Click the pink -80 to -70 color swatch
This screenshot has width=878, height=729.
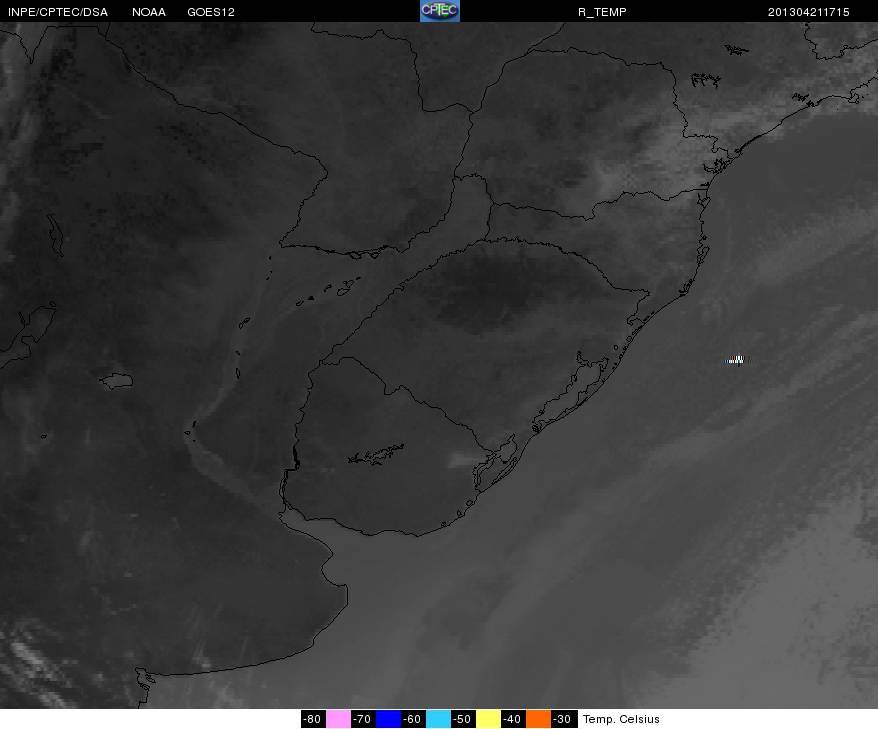(338, 719)
